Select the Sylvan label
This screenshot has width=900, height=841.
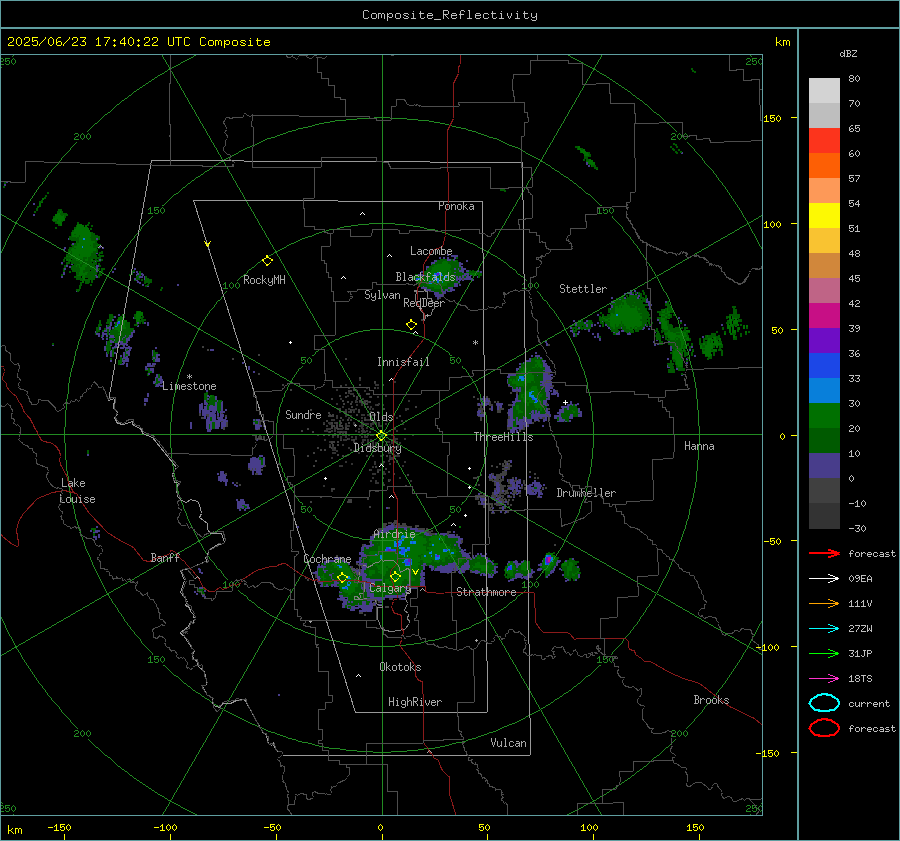pos(382,295)
